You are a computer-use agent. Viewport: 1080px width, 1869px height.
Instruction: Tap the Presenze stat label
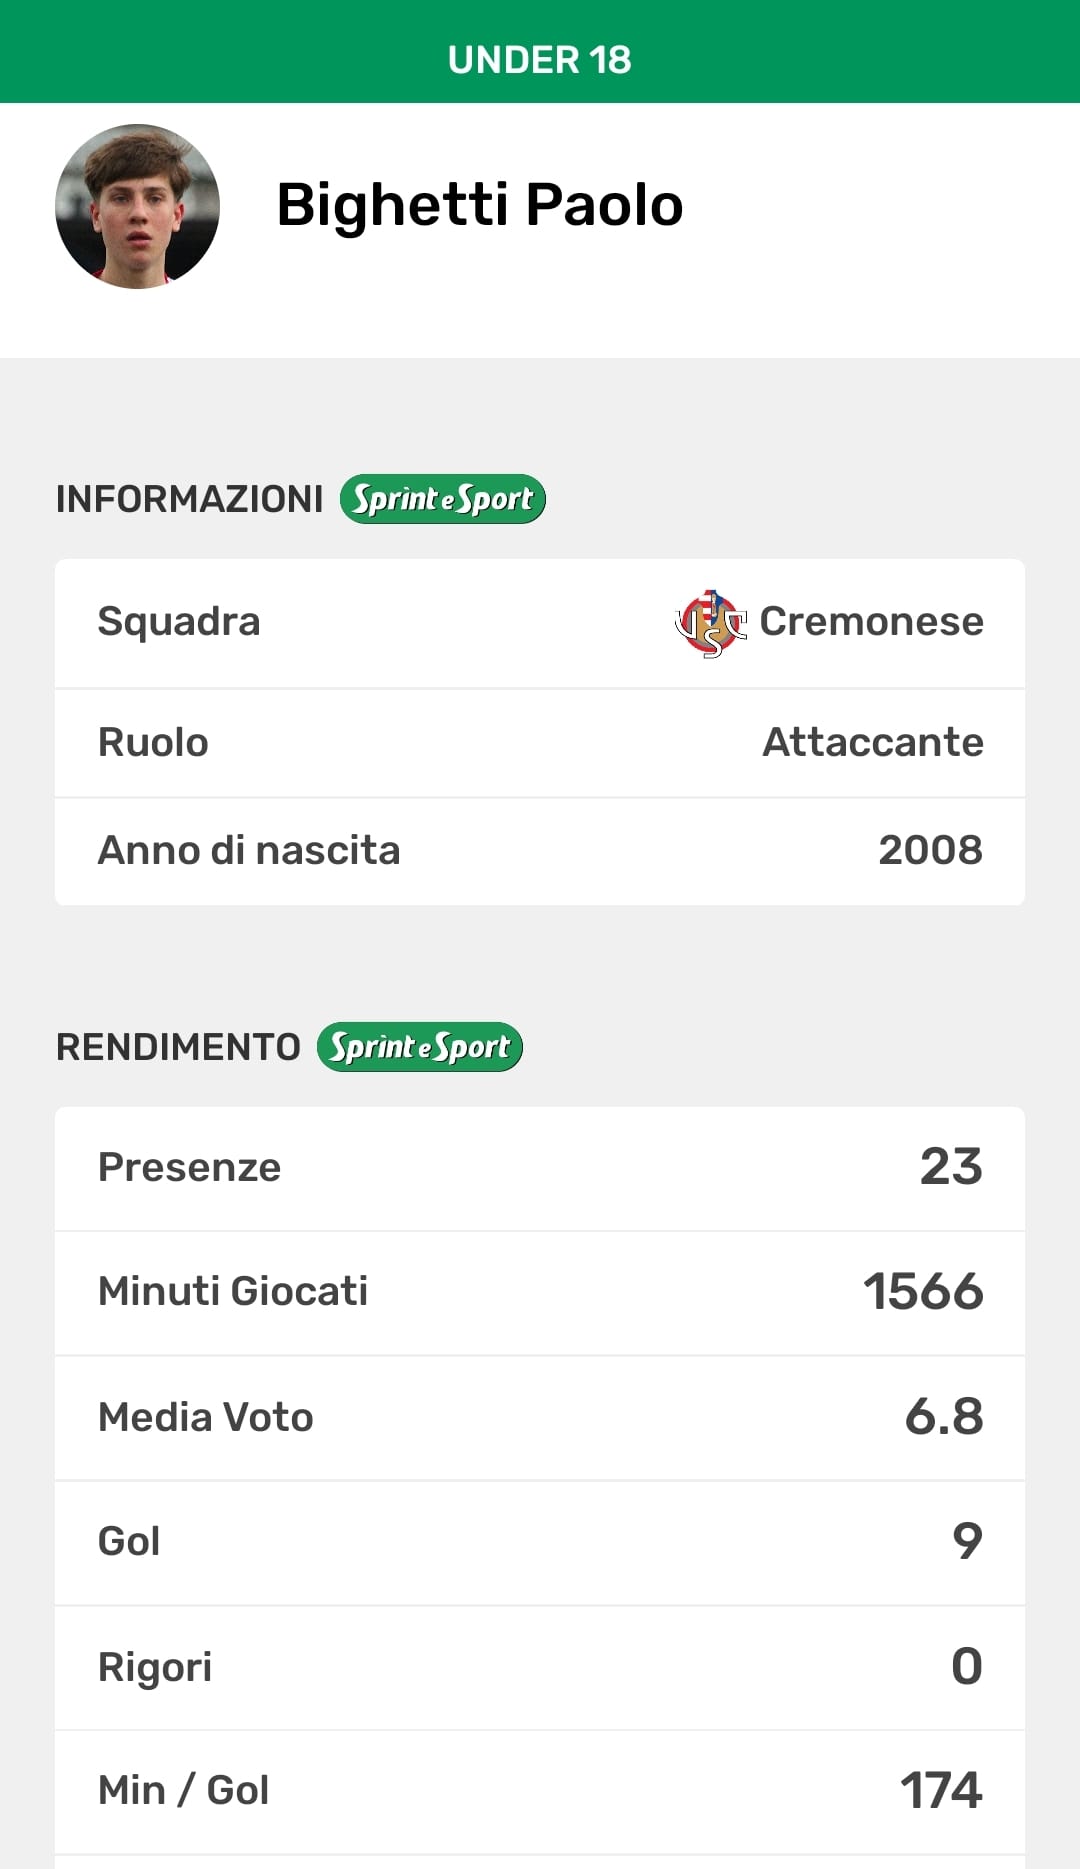[190, 1168]
